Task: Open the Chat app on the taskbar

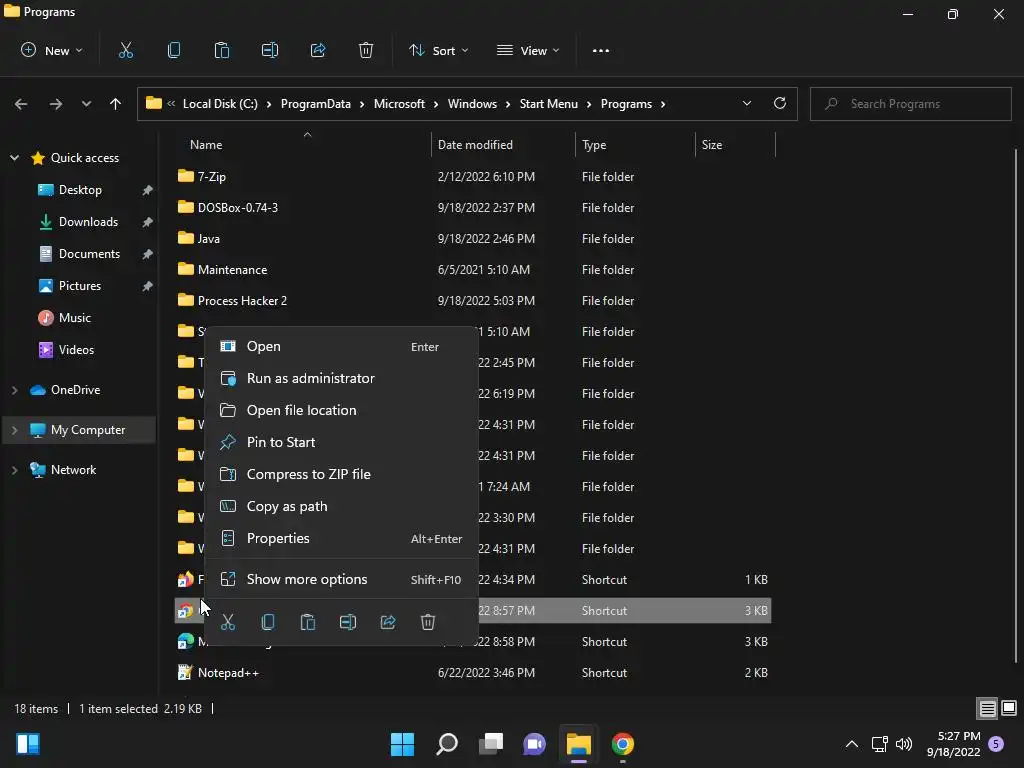Action: pyautogui.click(x=534, y=744)
